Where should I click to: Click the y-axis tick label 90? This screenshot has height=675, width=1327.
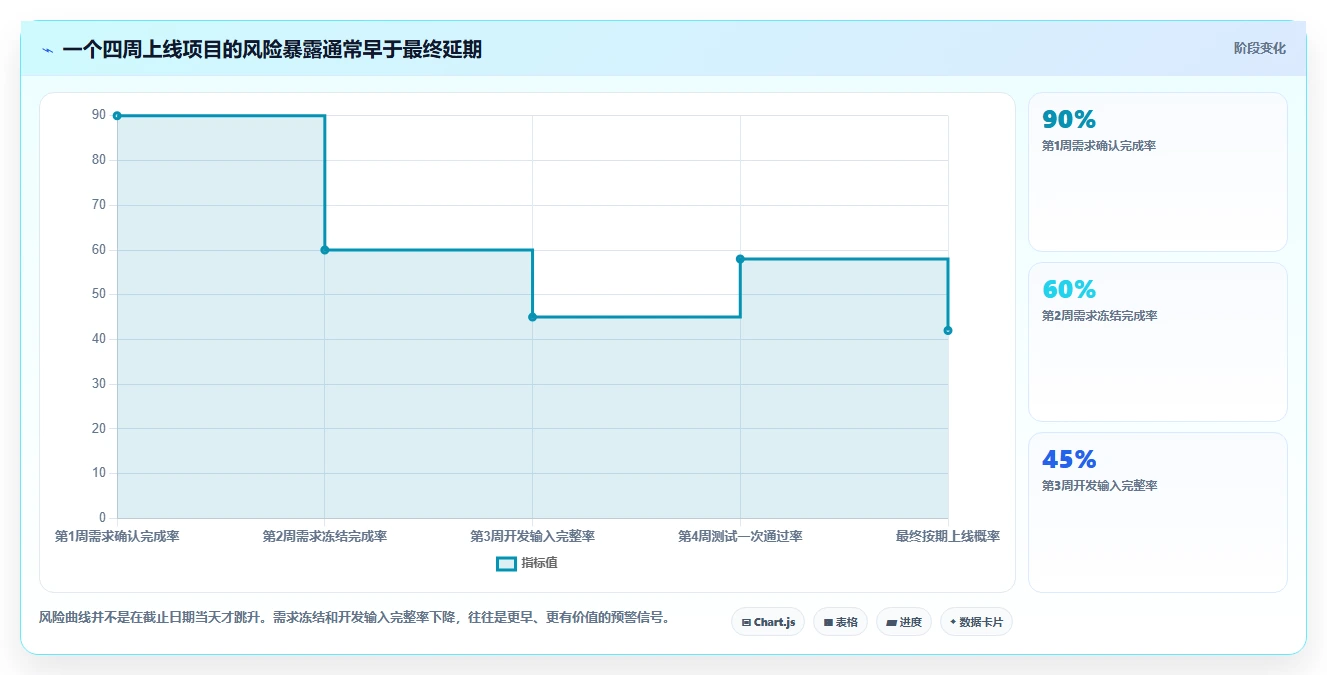(99, 115)
